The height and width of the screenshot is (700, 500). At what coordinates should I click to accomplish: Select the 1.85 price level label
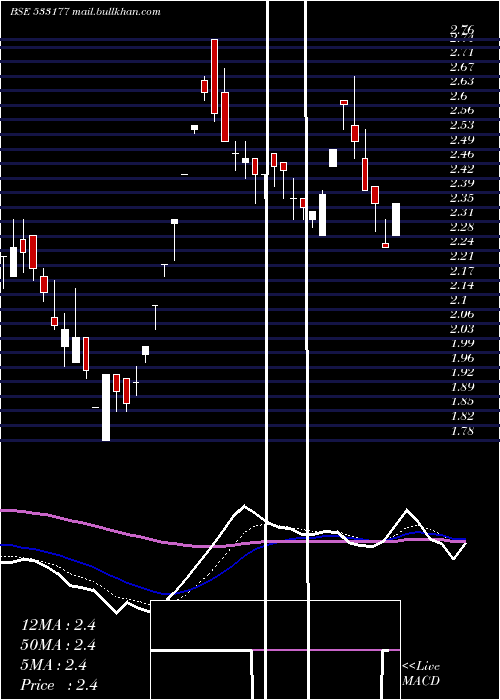(x=462, y=402)
